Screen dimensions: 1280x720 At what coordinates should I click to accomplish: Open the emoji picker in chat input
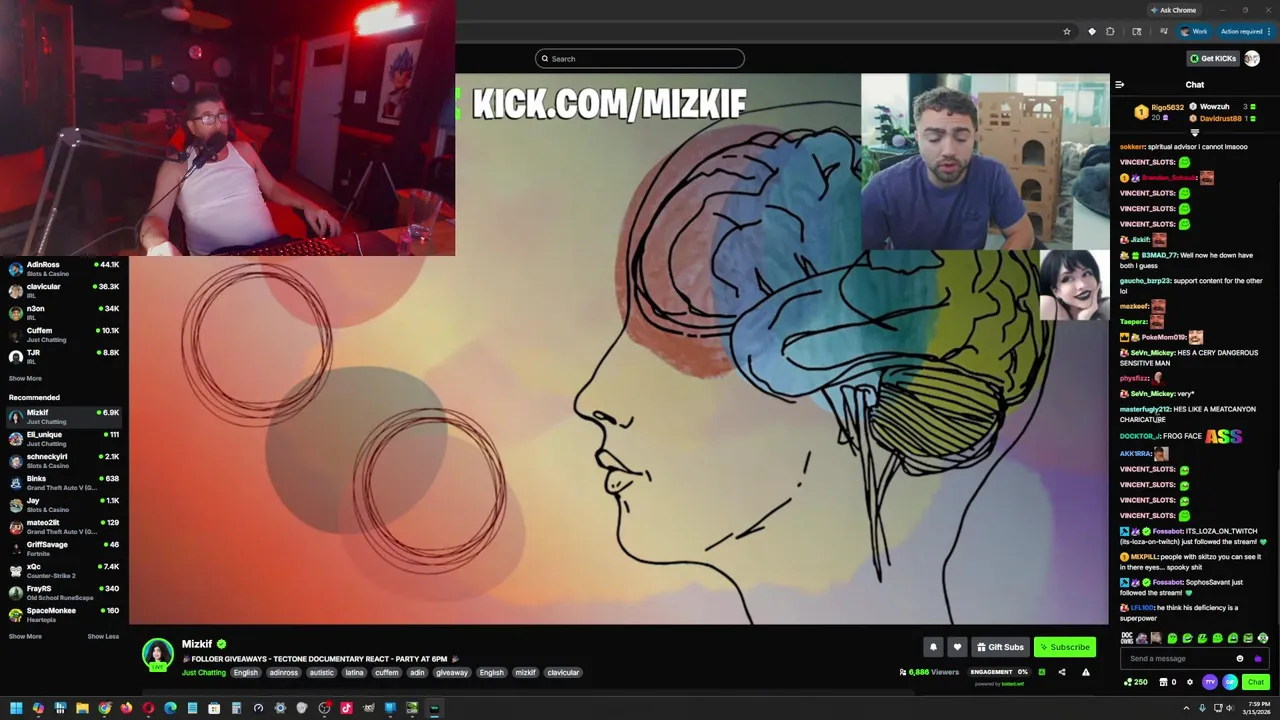pyautogui.click(x=1240, y=659)
